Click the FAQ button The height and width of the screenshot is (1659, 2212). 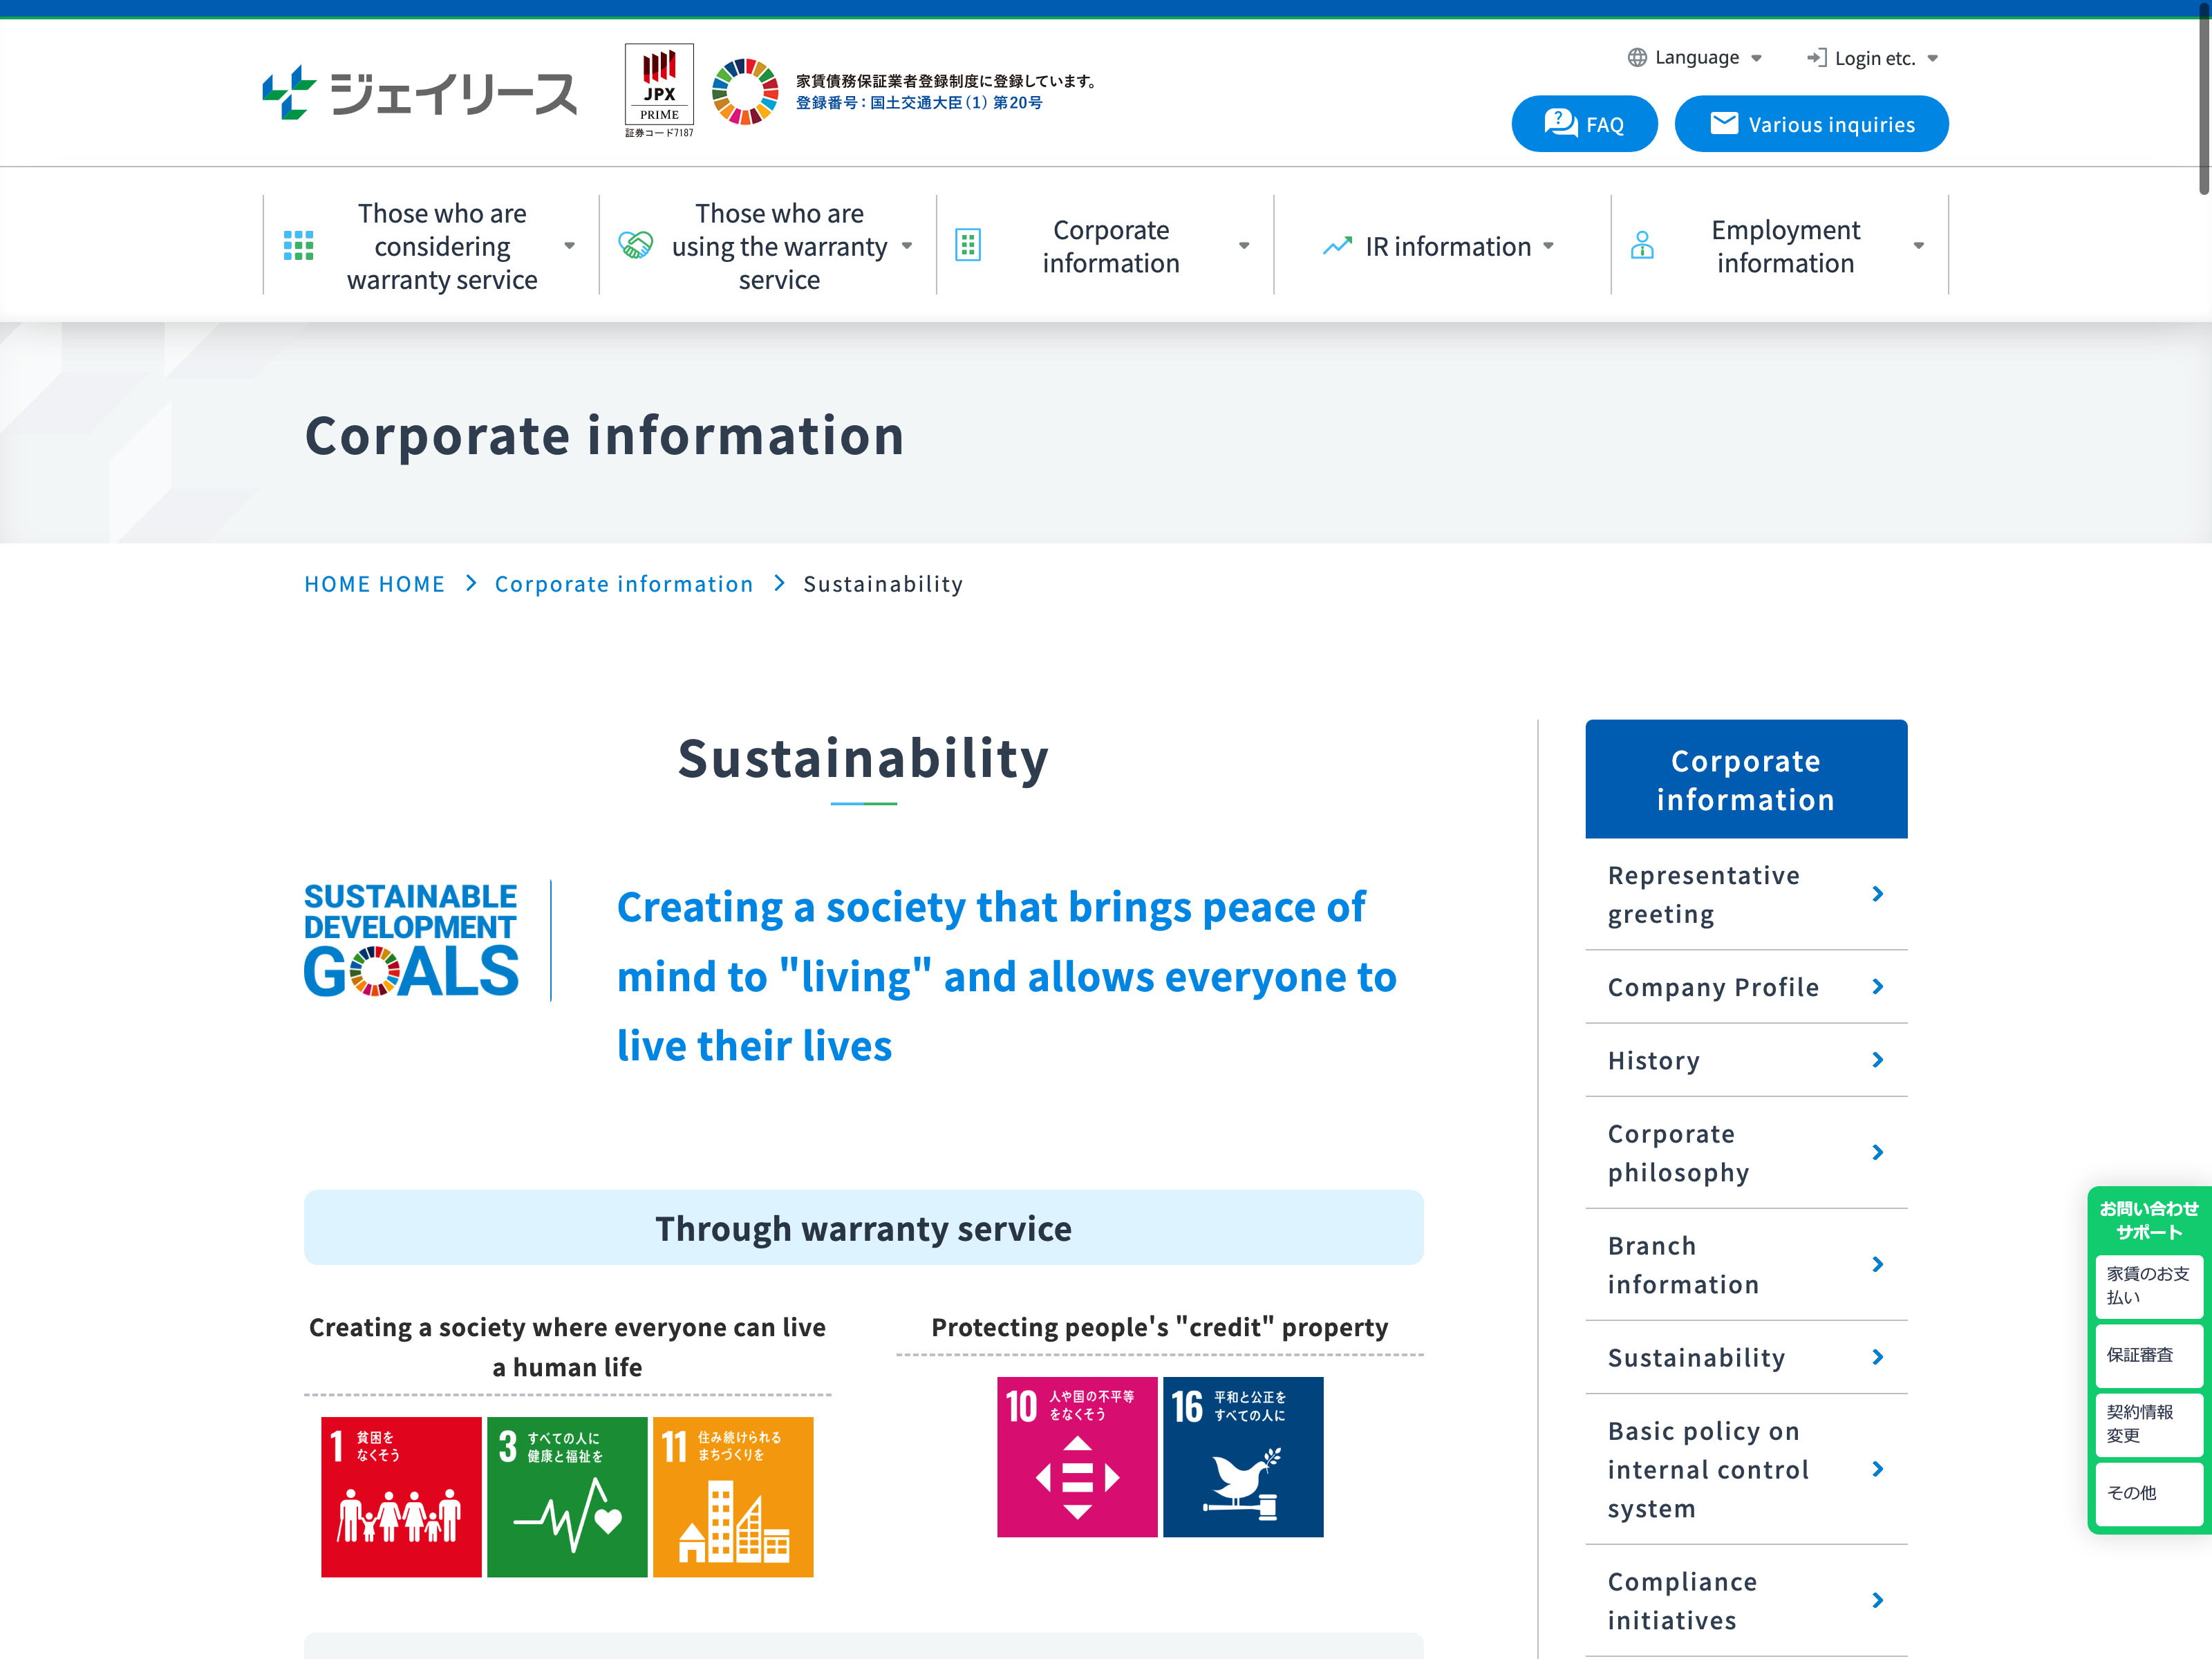pos(1584,124)
